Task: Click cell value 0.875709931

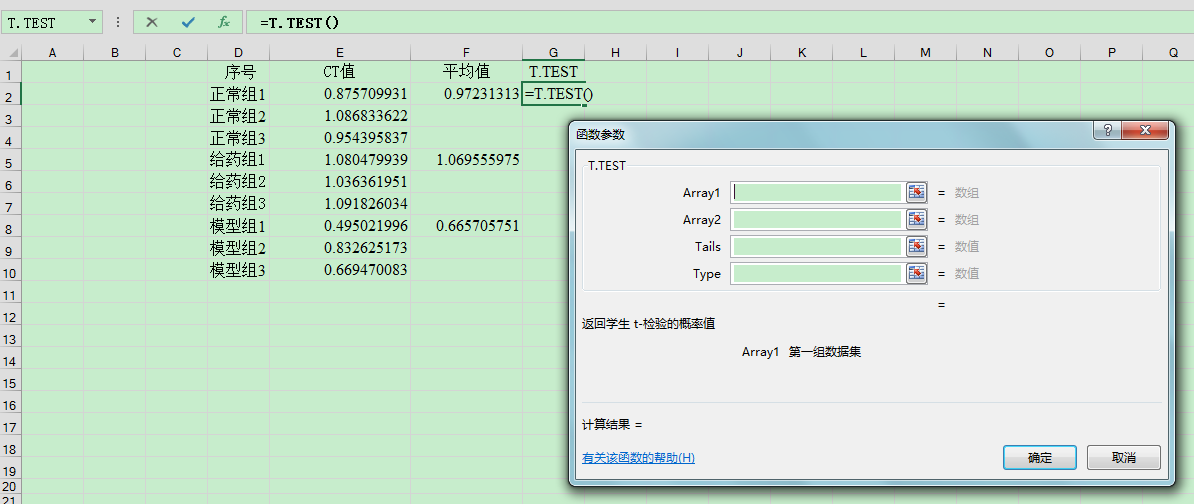Action: click(x=340, y=94)
